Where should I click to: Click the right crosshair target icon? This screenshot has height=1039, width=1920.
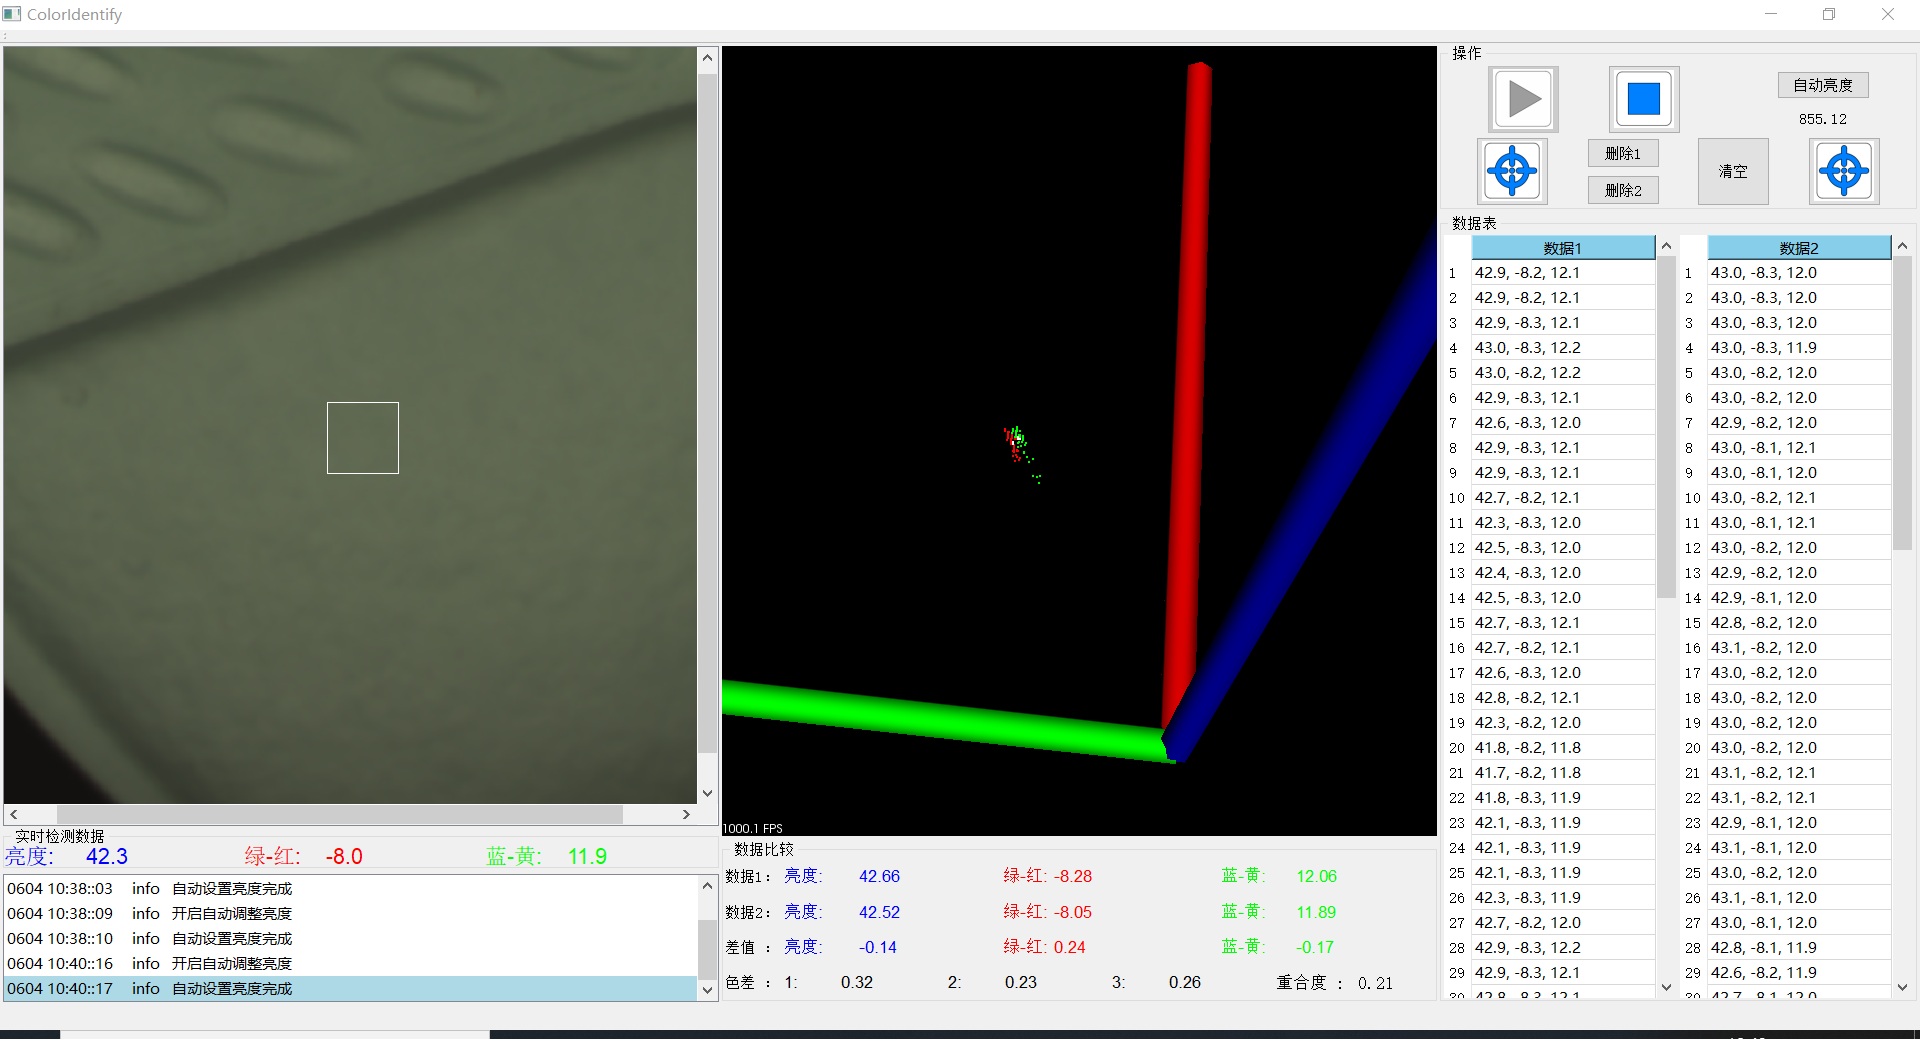(x=1844, y=171)
